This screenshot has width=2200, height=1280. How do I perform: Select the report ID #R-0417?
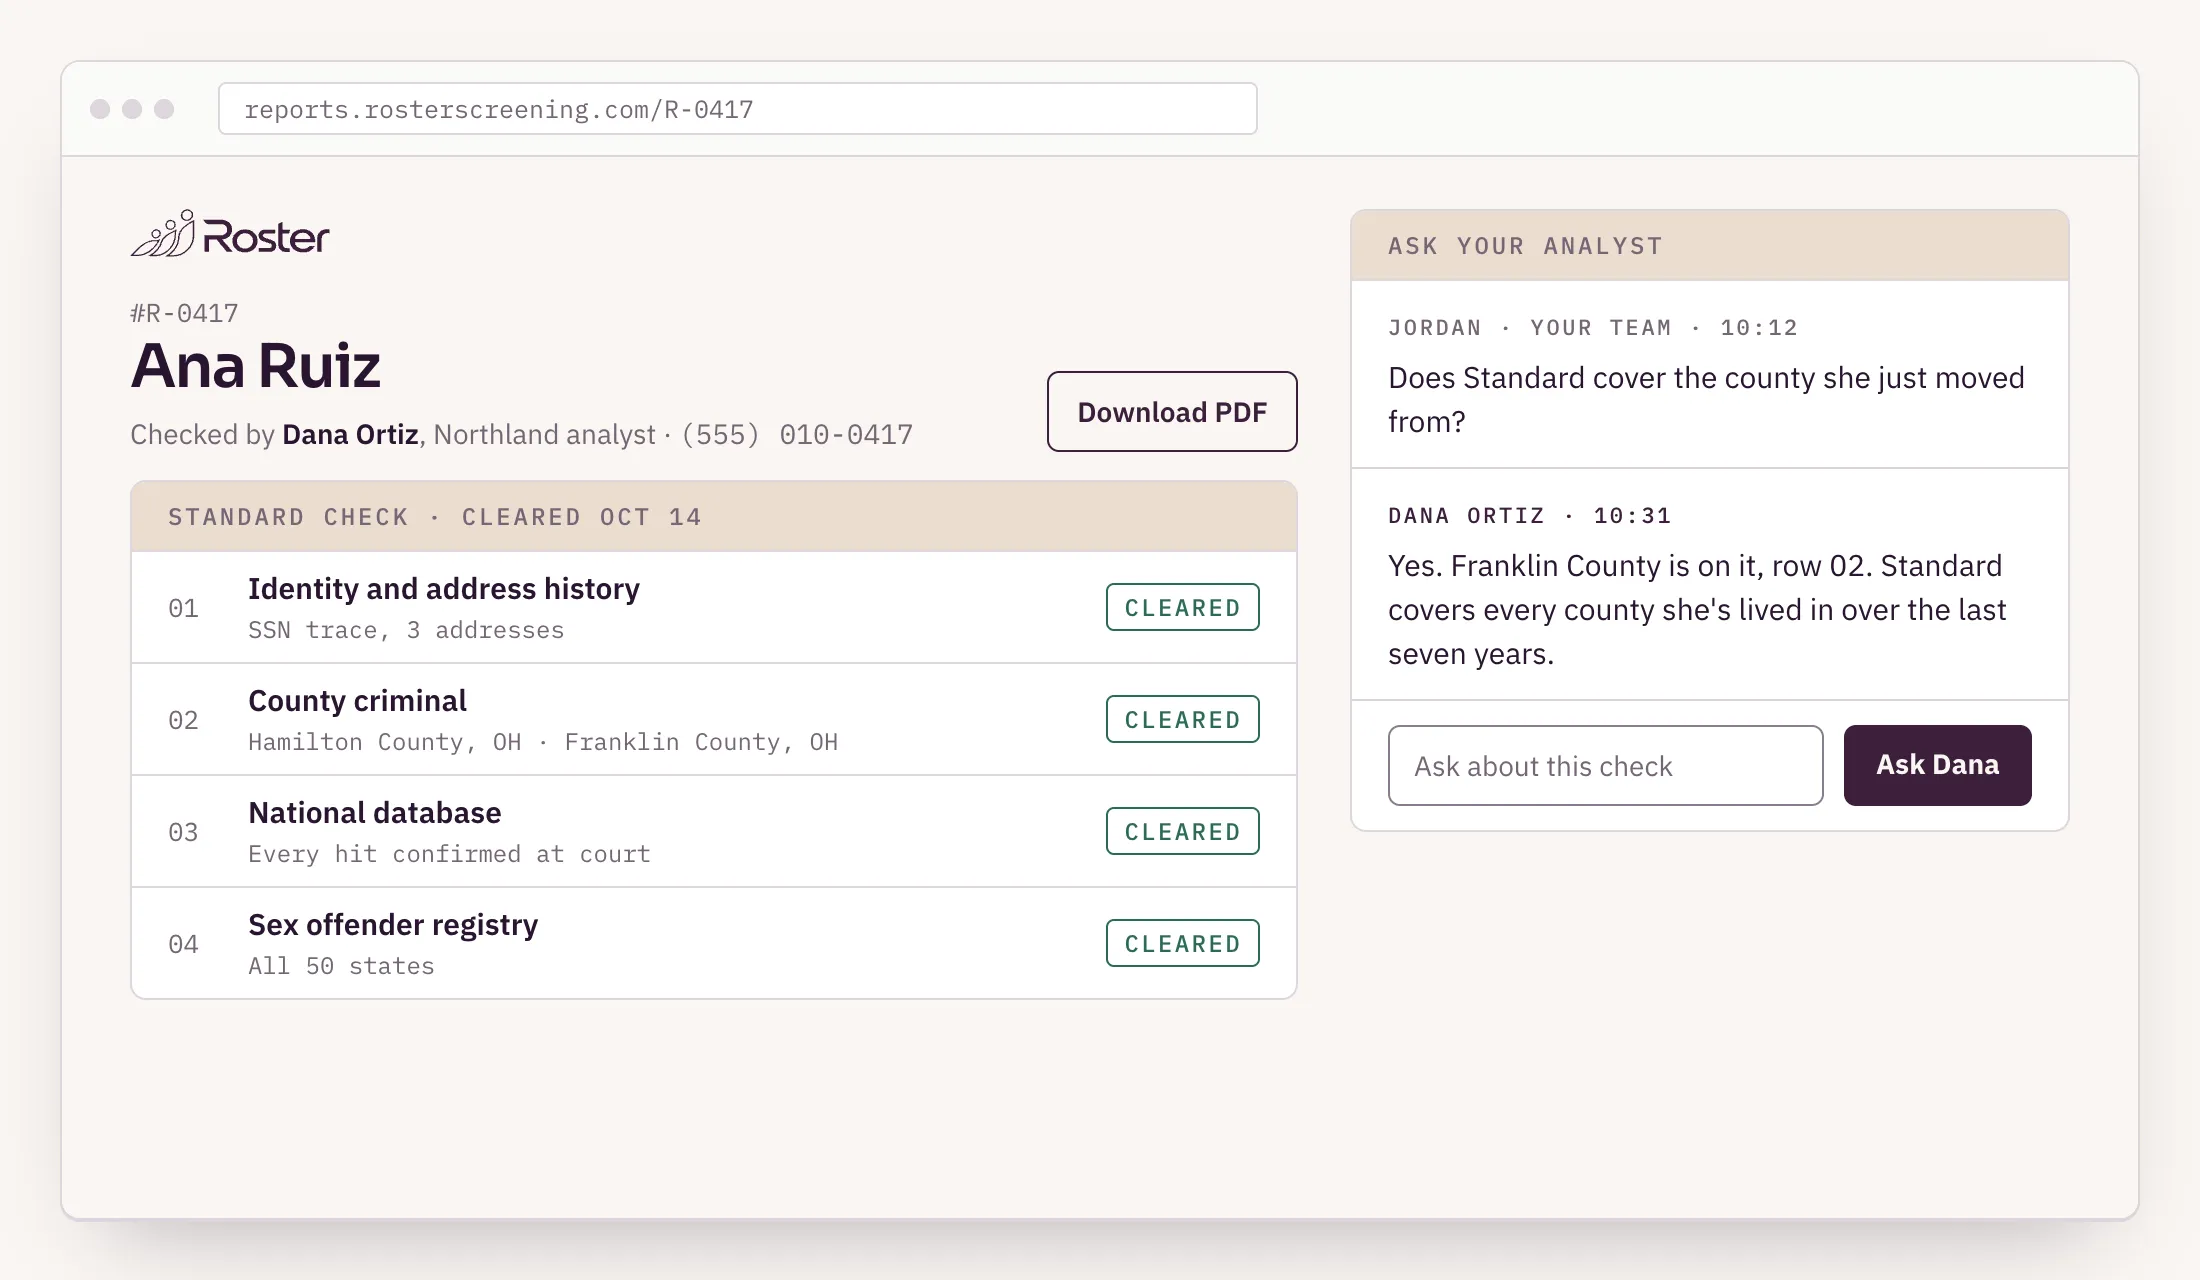[x=184, y=313]
